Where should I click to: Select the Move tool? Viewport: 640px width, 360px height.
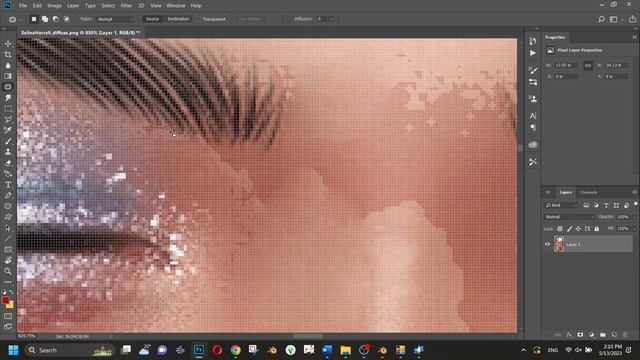click(x=8, y=44)
